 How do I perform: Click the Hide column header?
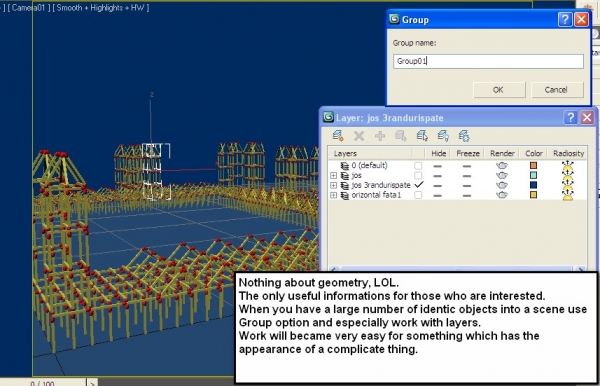tap(439, 153)
